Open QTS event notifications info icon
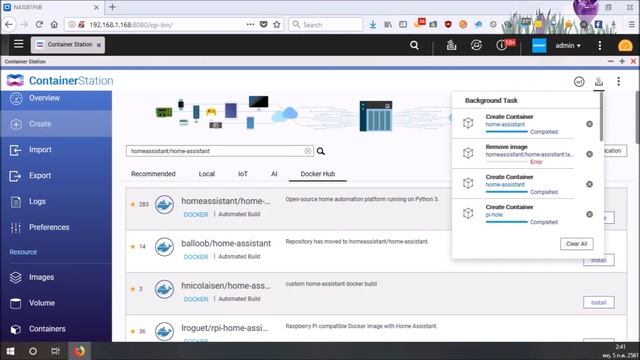640x360 pixels. point(501,45)
